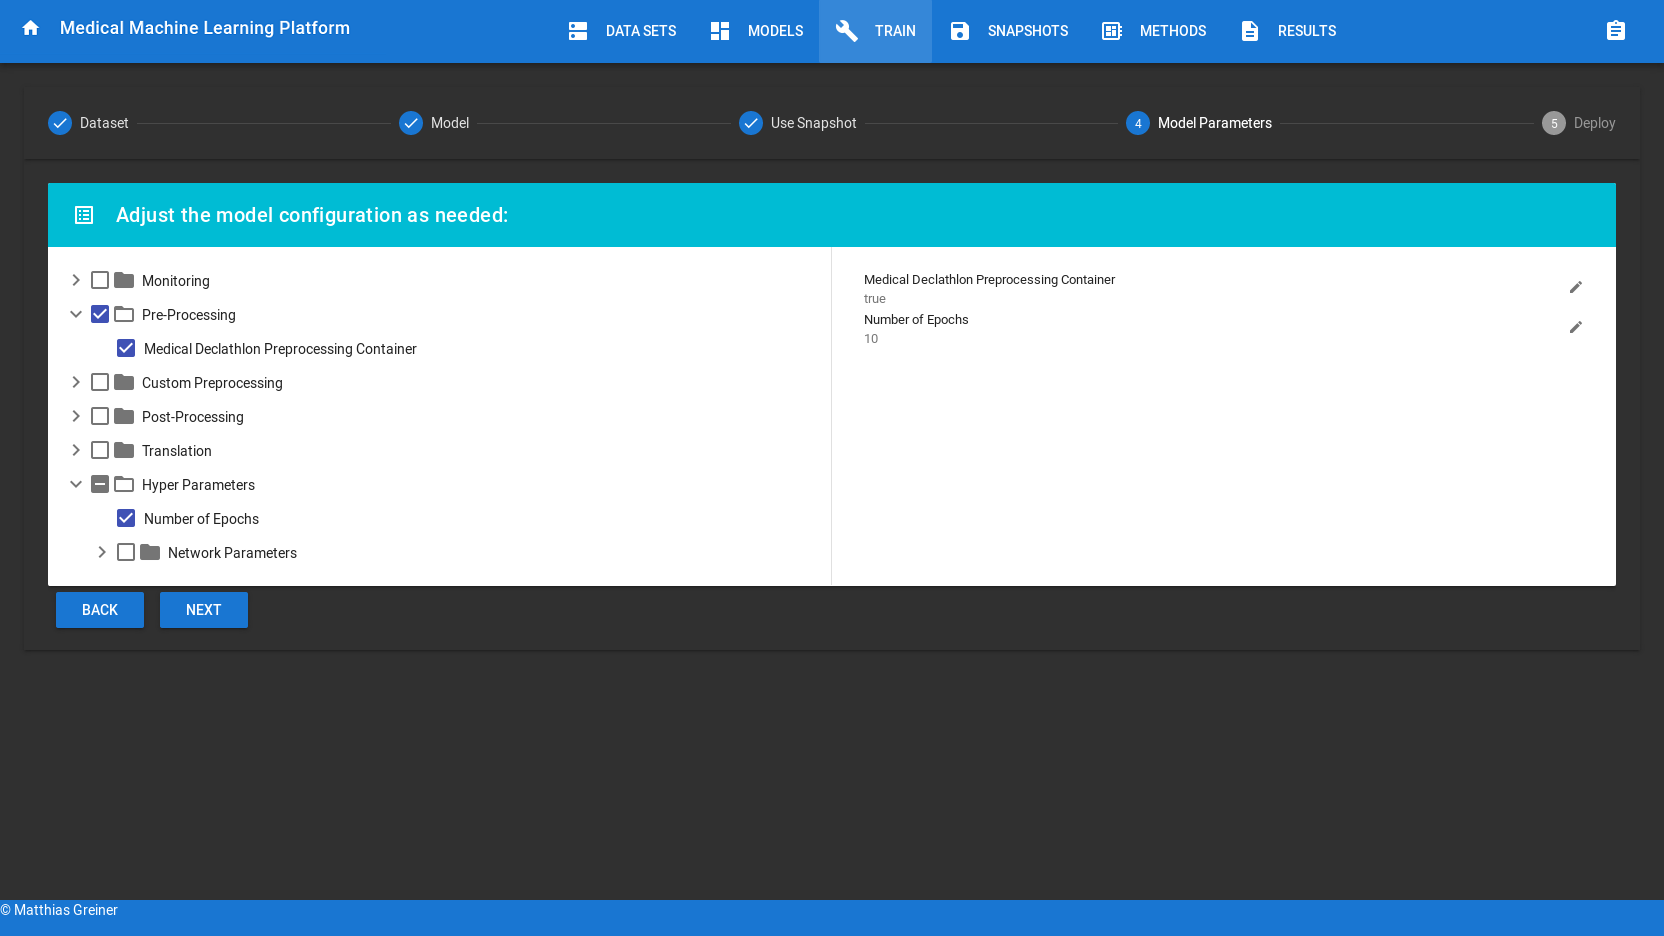Click the Custom Preprocessing folder icon
The width and height of the screenshot is (1664, 936).
click(124, 382)
